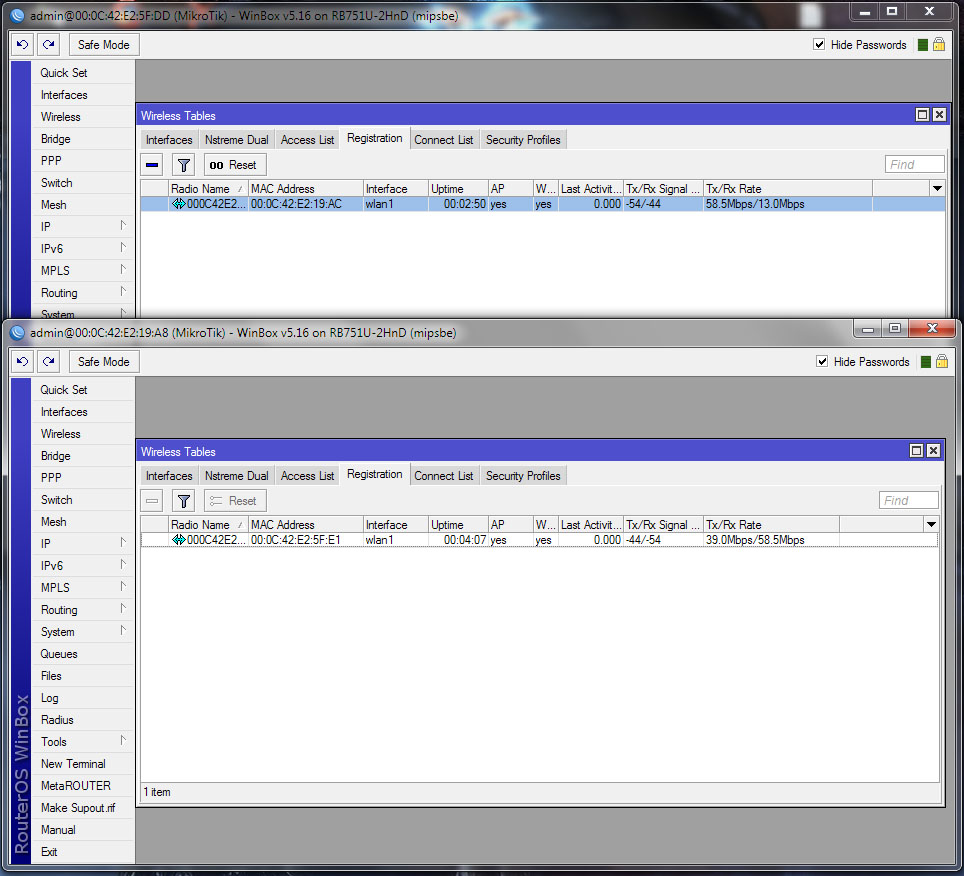The image size is (964, 876).
Task: Open column dropdown arrow in bottom table header
Action: (x=931, y=524)
